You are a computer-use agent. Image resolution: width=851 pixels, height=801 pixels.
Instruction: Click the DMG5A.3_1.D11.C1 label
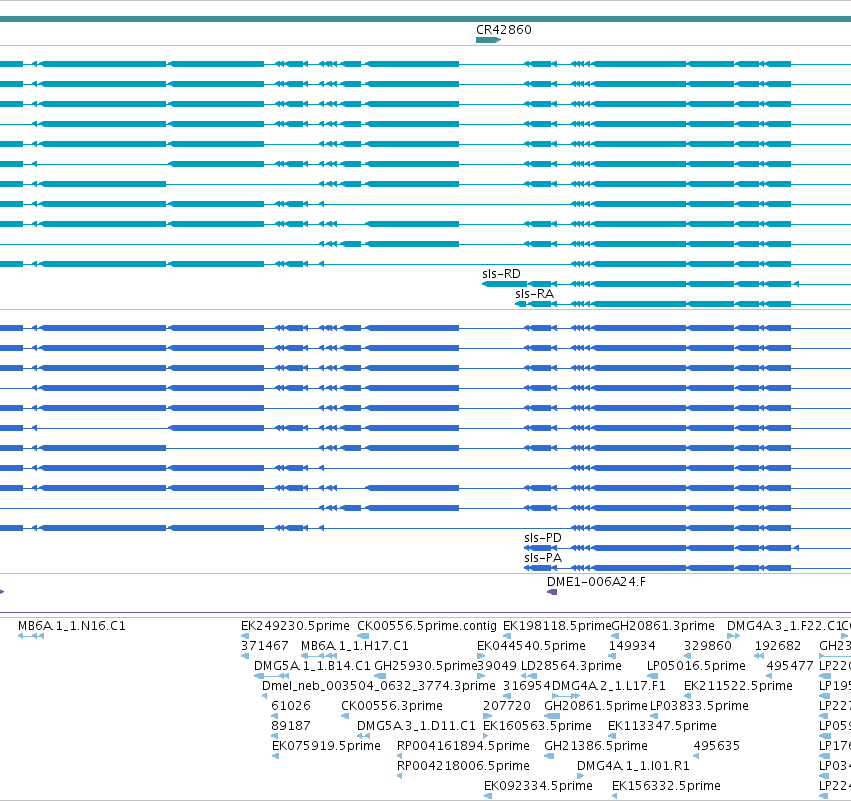(416, 726)
